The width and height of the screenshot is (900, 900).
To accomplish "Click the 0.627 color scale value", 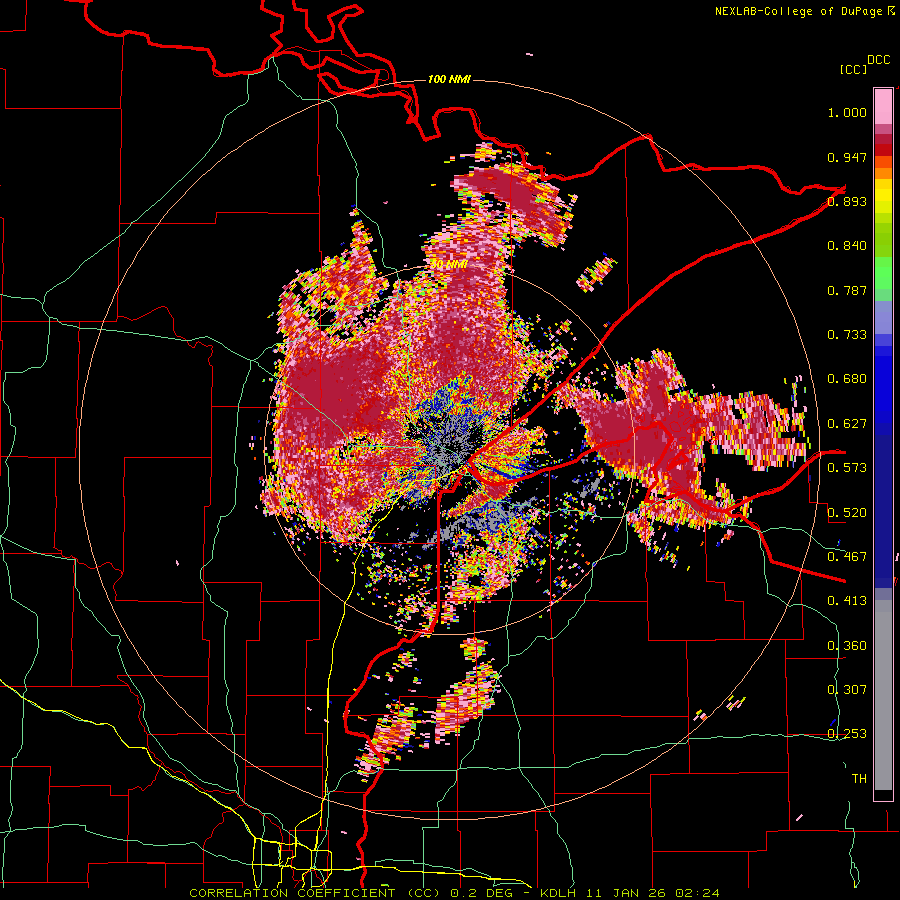I will coord(847,424).
